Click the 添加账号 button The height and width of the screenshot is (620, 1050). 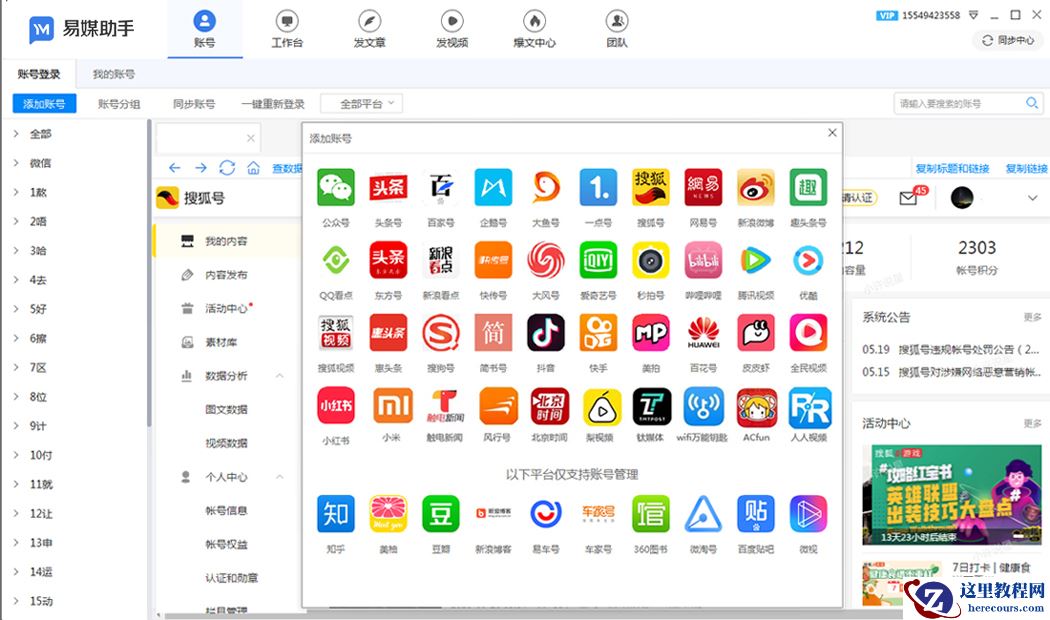[x=44, y=104]
